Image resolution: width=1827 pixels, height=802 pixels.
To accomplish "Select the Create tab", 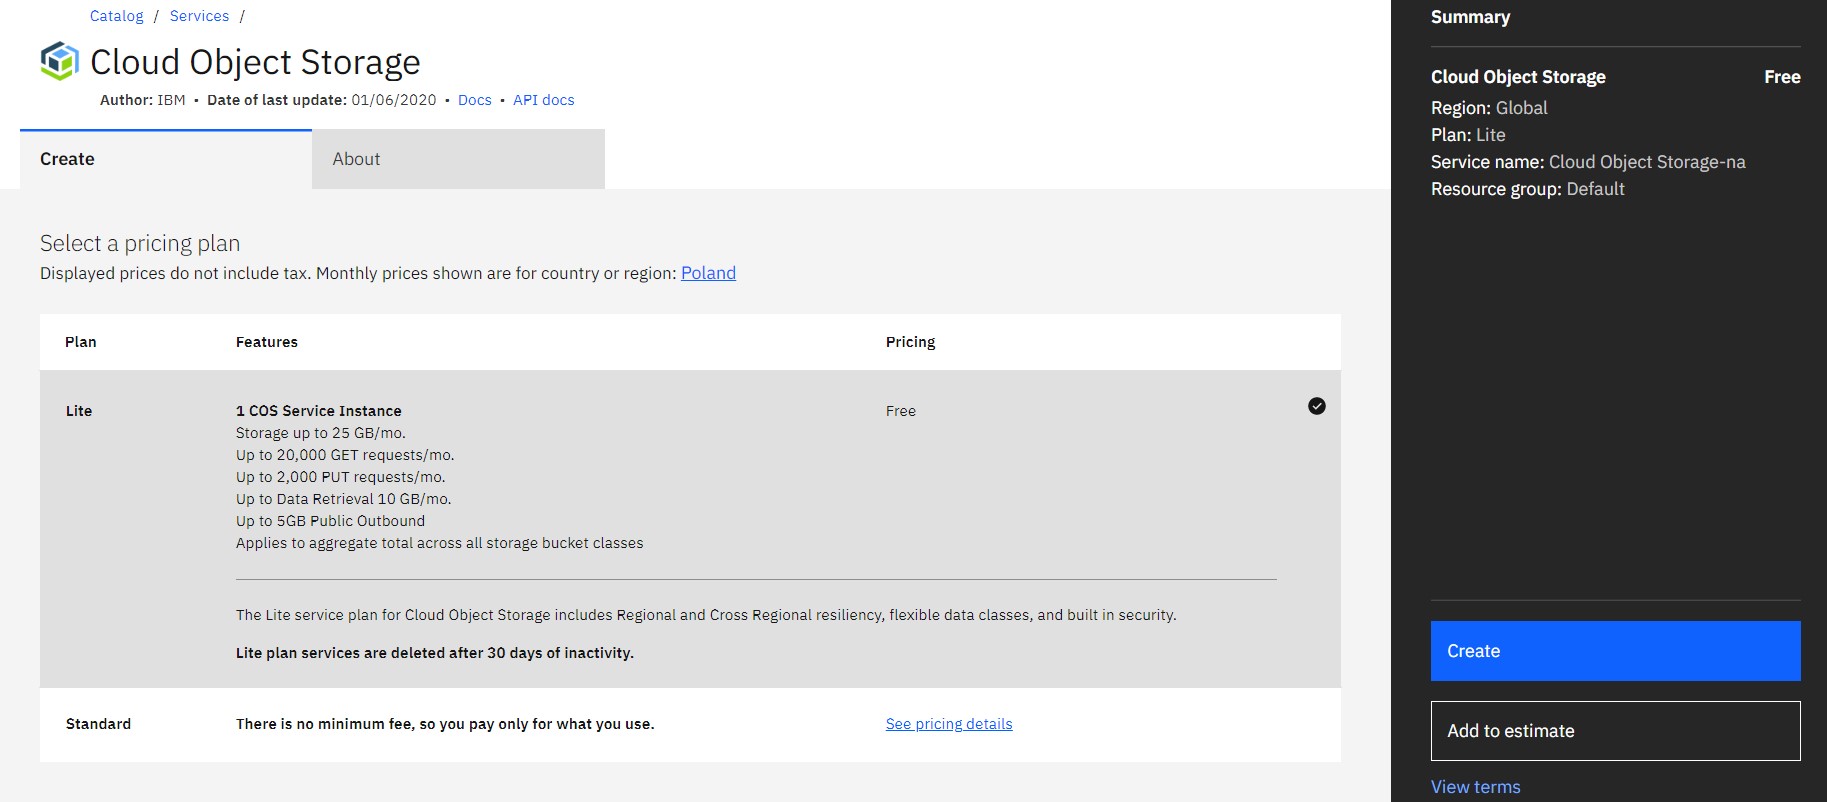I will pos(166,159).
